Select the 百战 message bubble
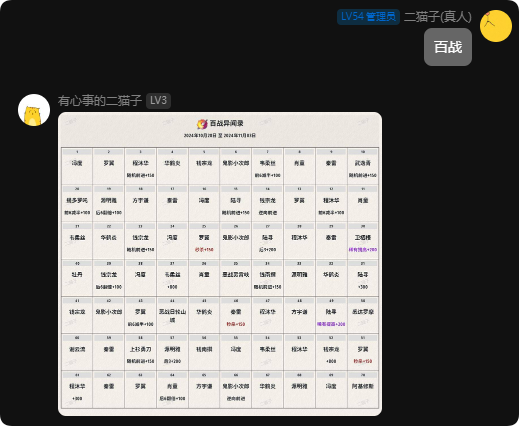 coord(448,47)
